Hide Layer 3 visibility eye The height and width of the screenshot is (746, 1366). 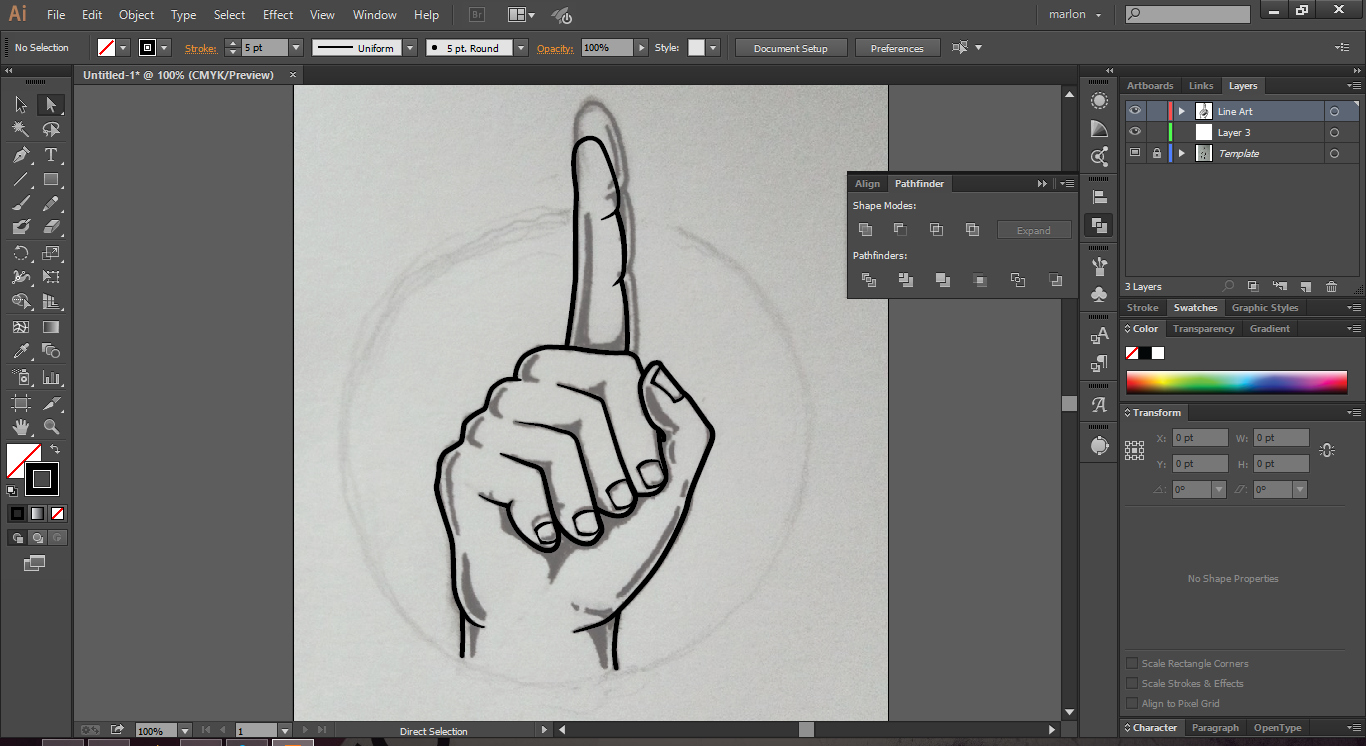pyautogui.click(x=1135, y=132)
